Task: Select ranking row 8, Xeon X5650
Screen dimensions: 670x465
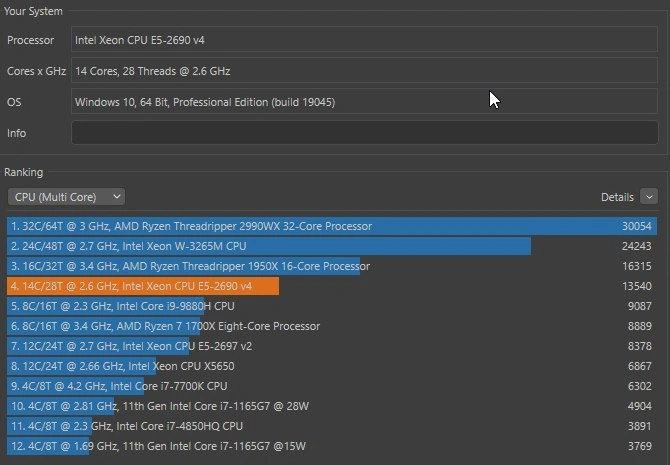Action: 332,366
